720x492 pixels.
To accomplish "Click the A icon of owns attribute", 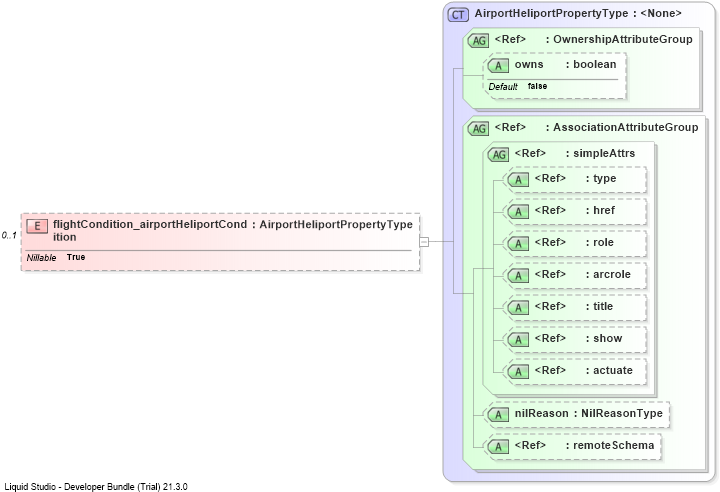I will [x=498, y=66].
